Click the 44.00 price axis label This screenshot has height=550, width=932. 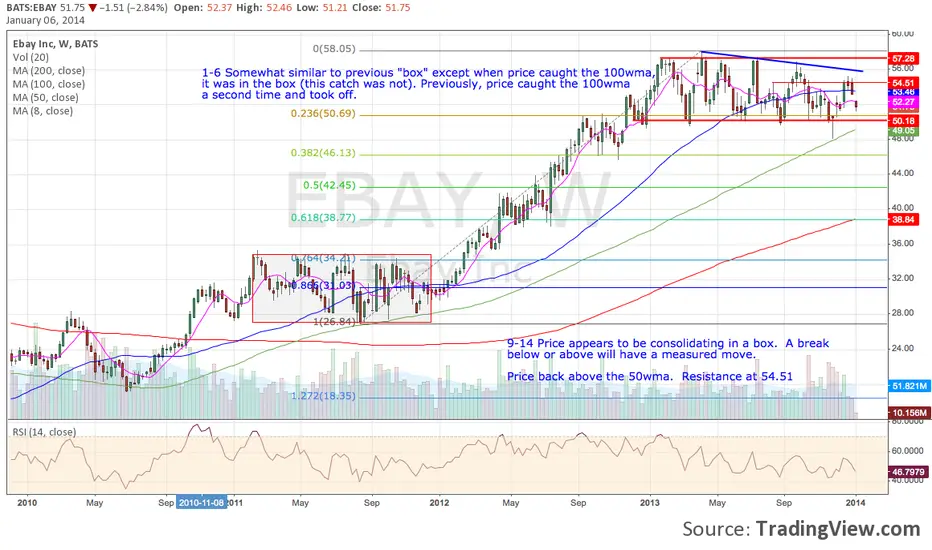[x=902, y=173]
